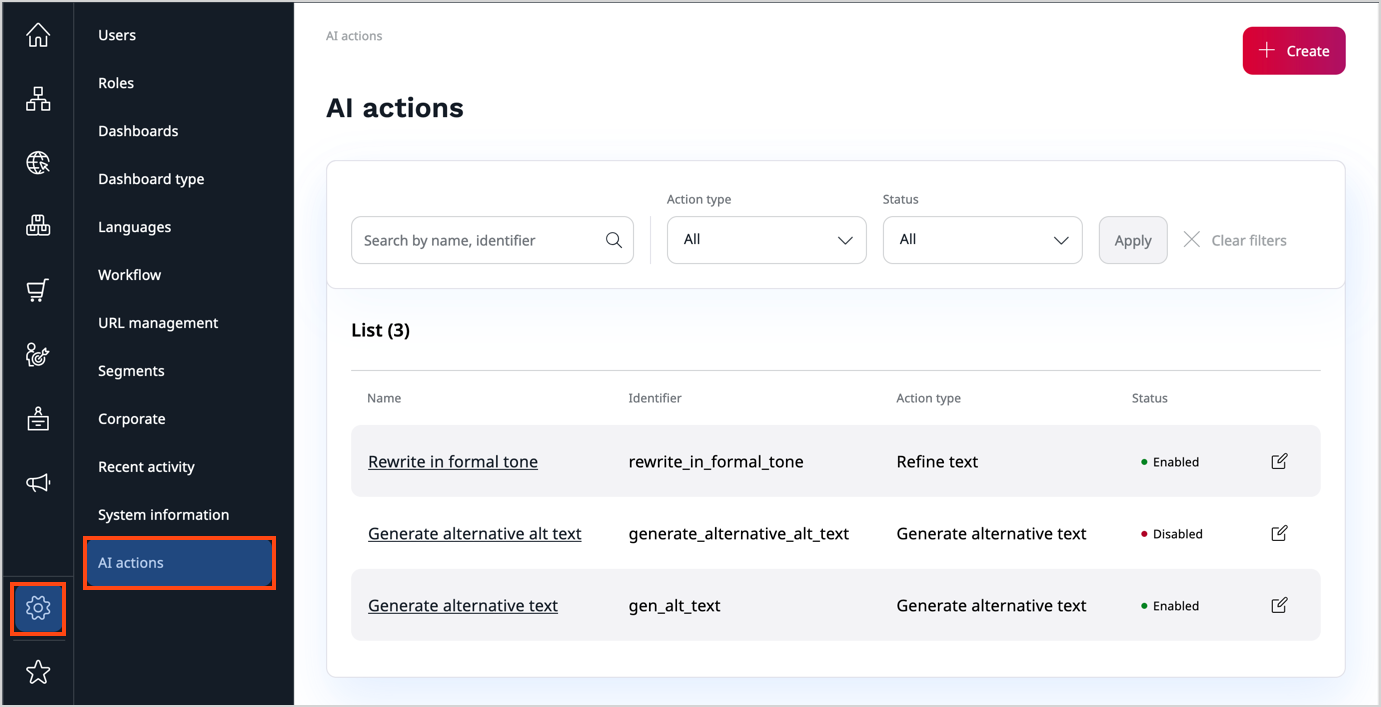Open the Workflow menu item
This screenshot has width=1381, height=707.
tap(129, 274)
